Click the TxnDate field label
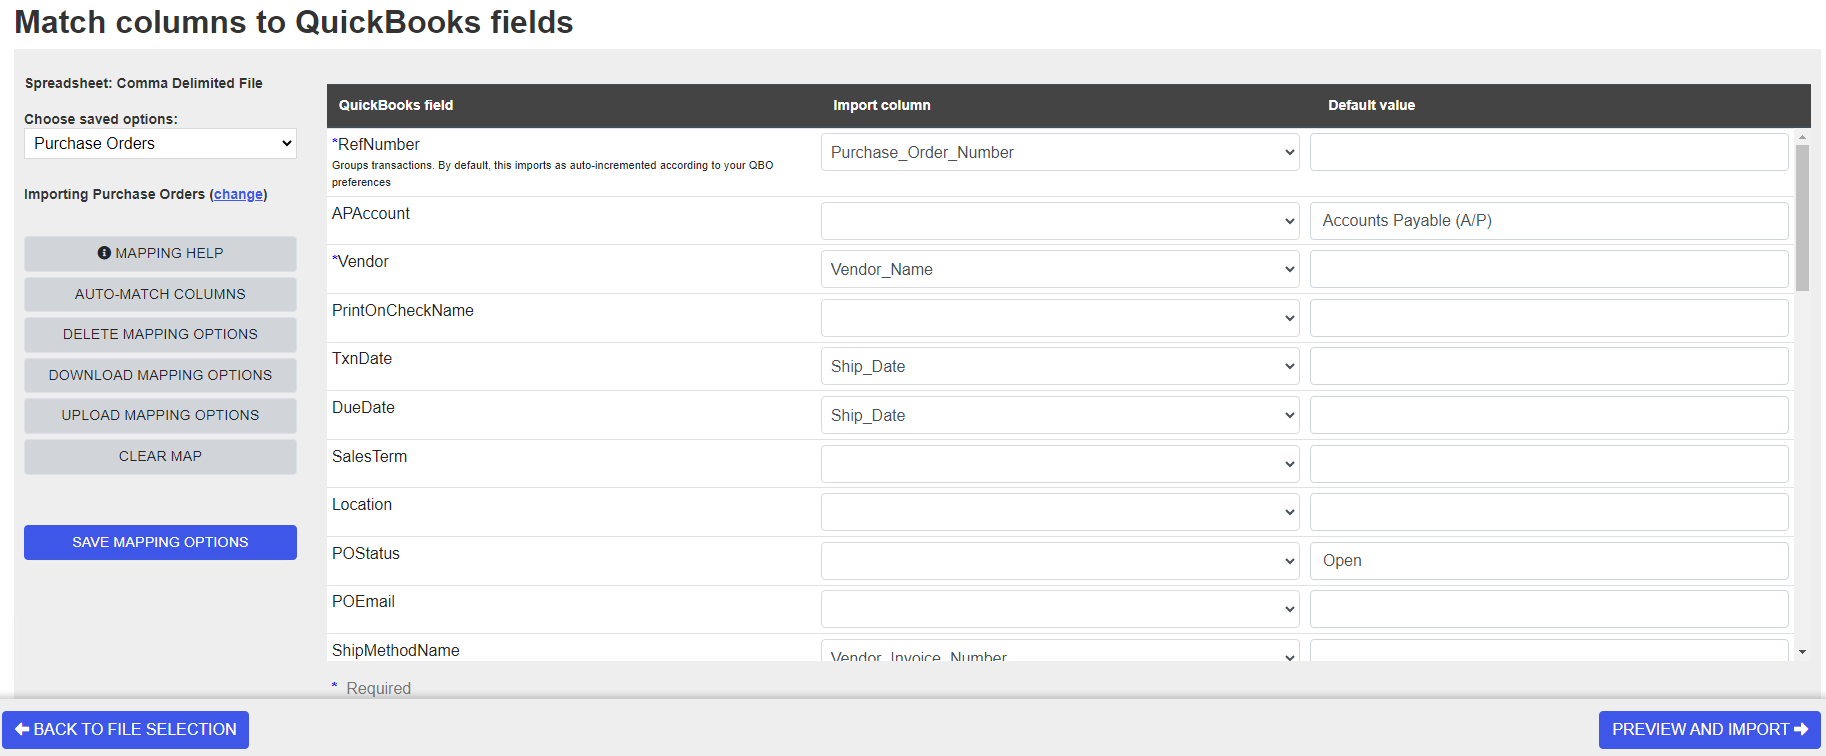This screenshot has width=1826, height=756. point(362,358)
